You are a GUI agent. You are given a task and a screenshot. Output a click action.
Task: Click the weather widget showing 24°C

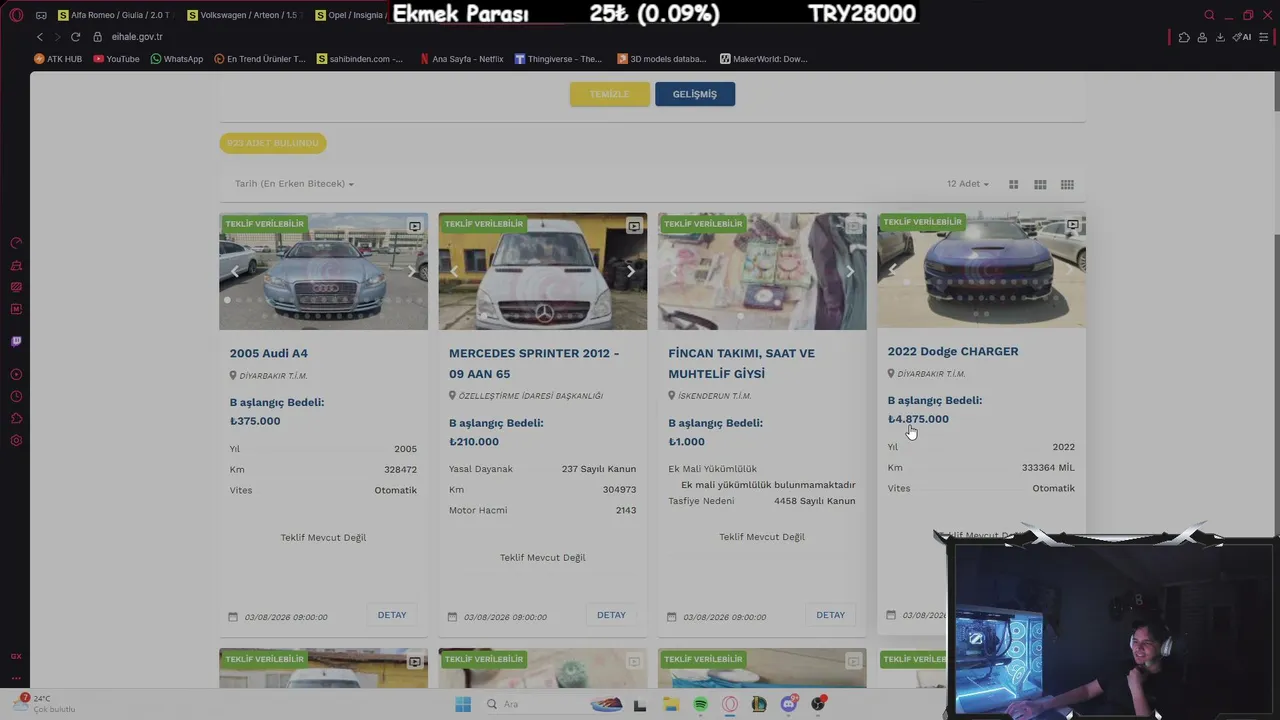coord(45,703)
